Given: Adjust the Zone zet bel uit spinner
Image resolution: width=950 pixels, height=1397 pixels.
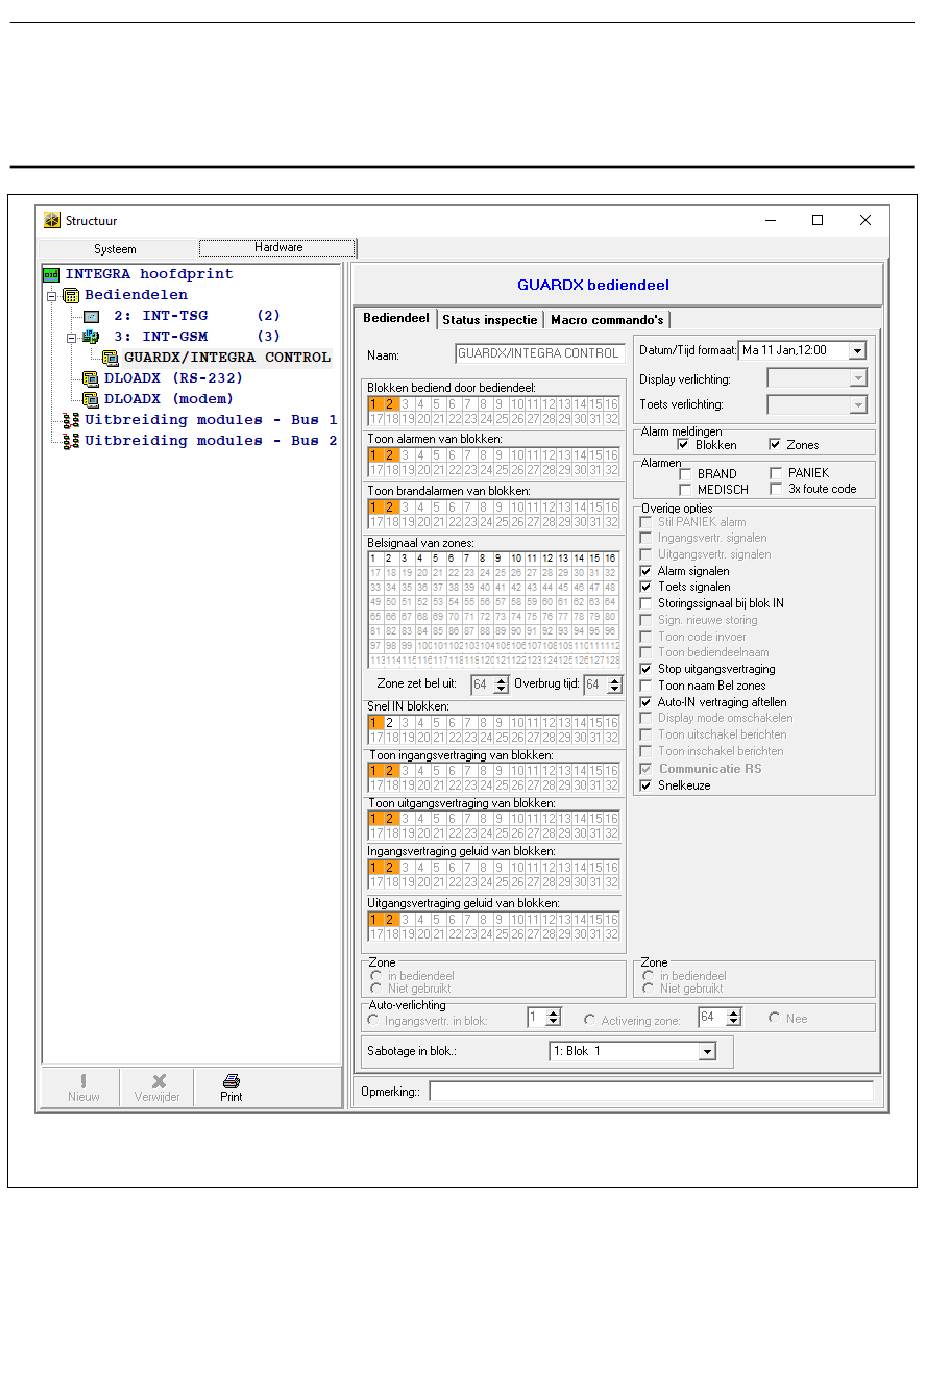Looking at the screenshot, I should tap(501, 685).
